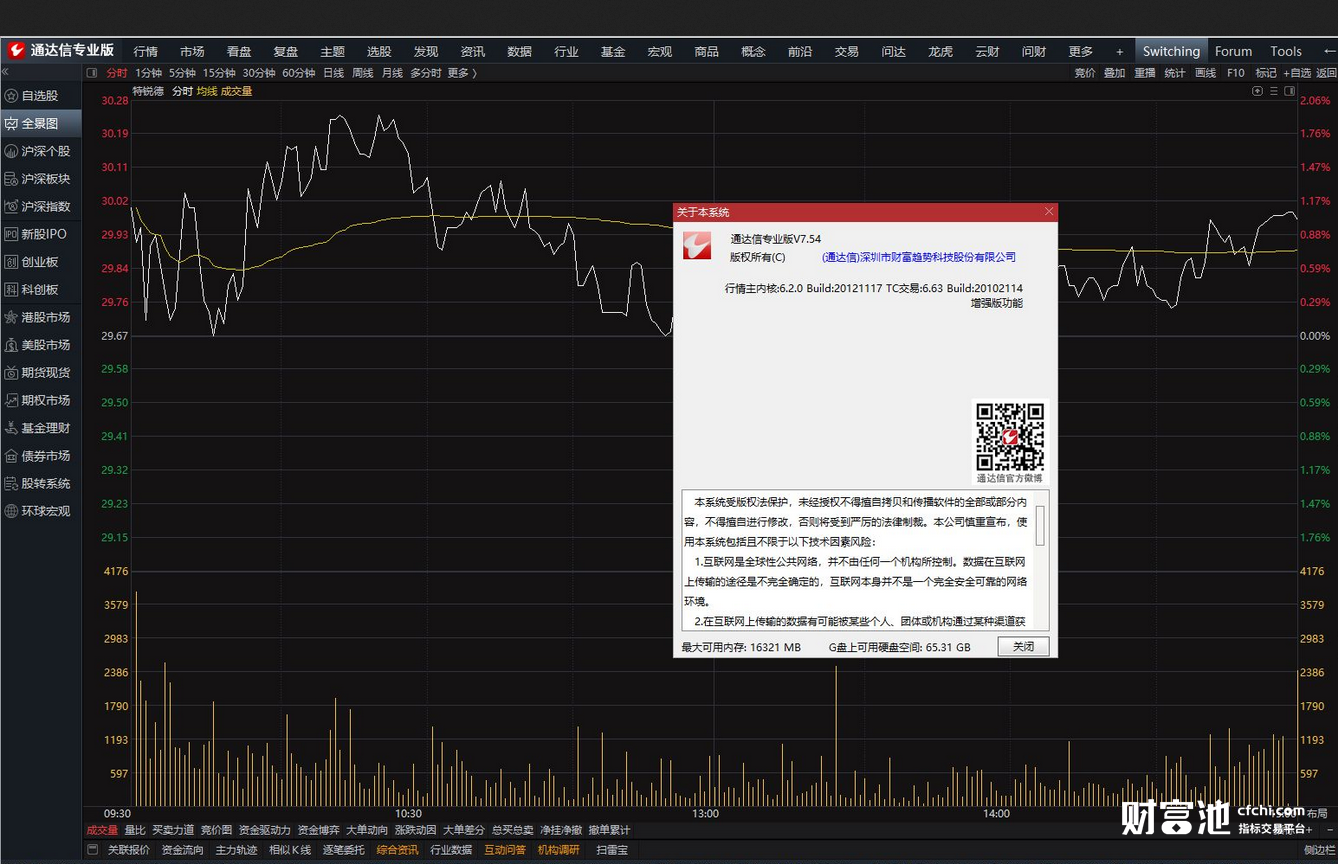Open 美股市场 sidebar icon
1338x864 pixels.
(x=11, y=345)
